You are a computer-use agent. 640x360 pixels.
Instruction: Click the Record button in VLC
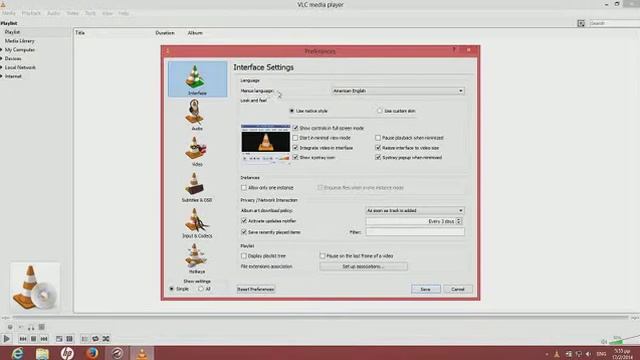pyautogui.click(x=10, y=327)
